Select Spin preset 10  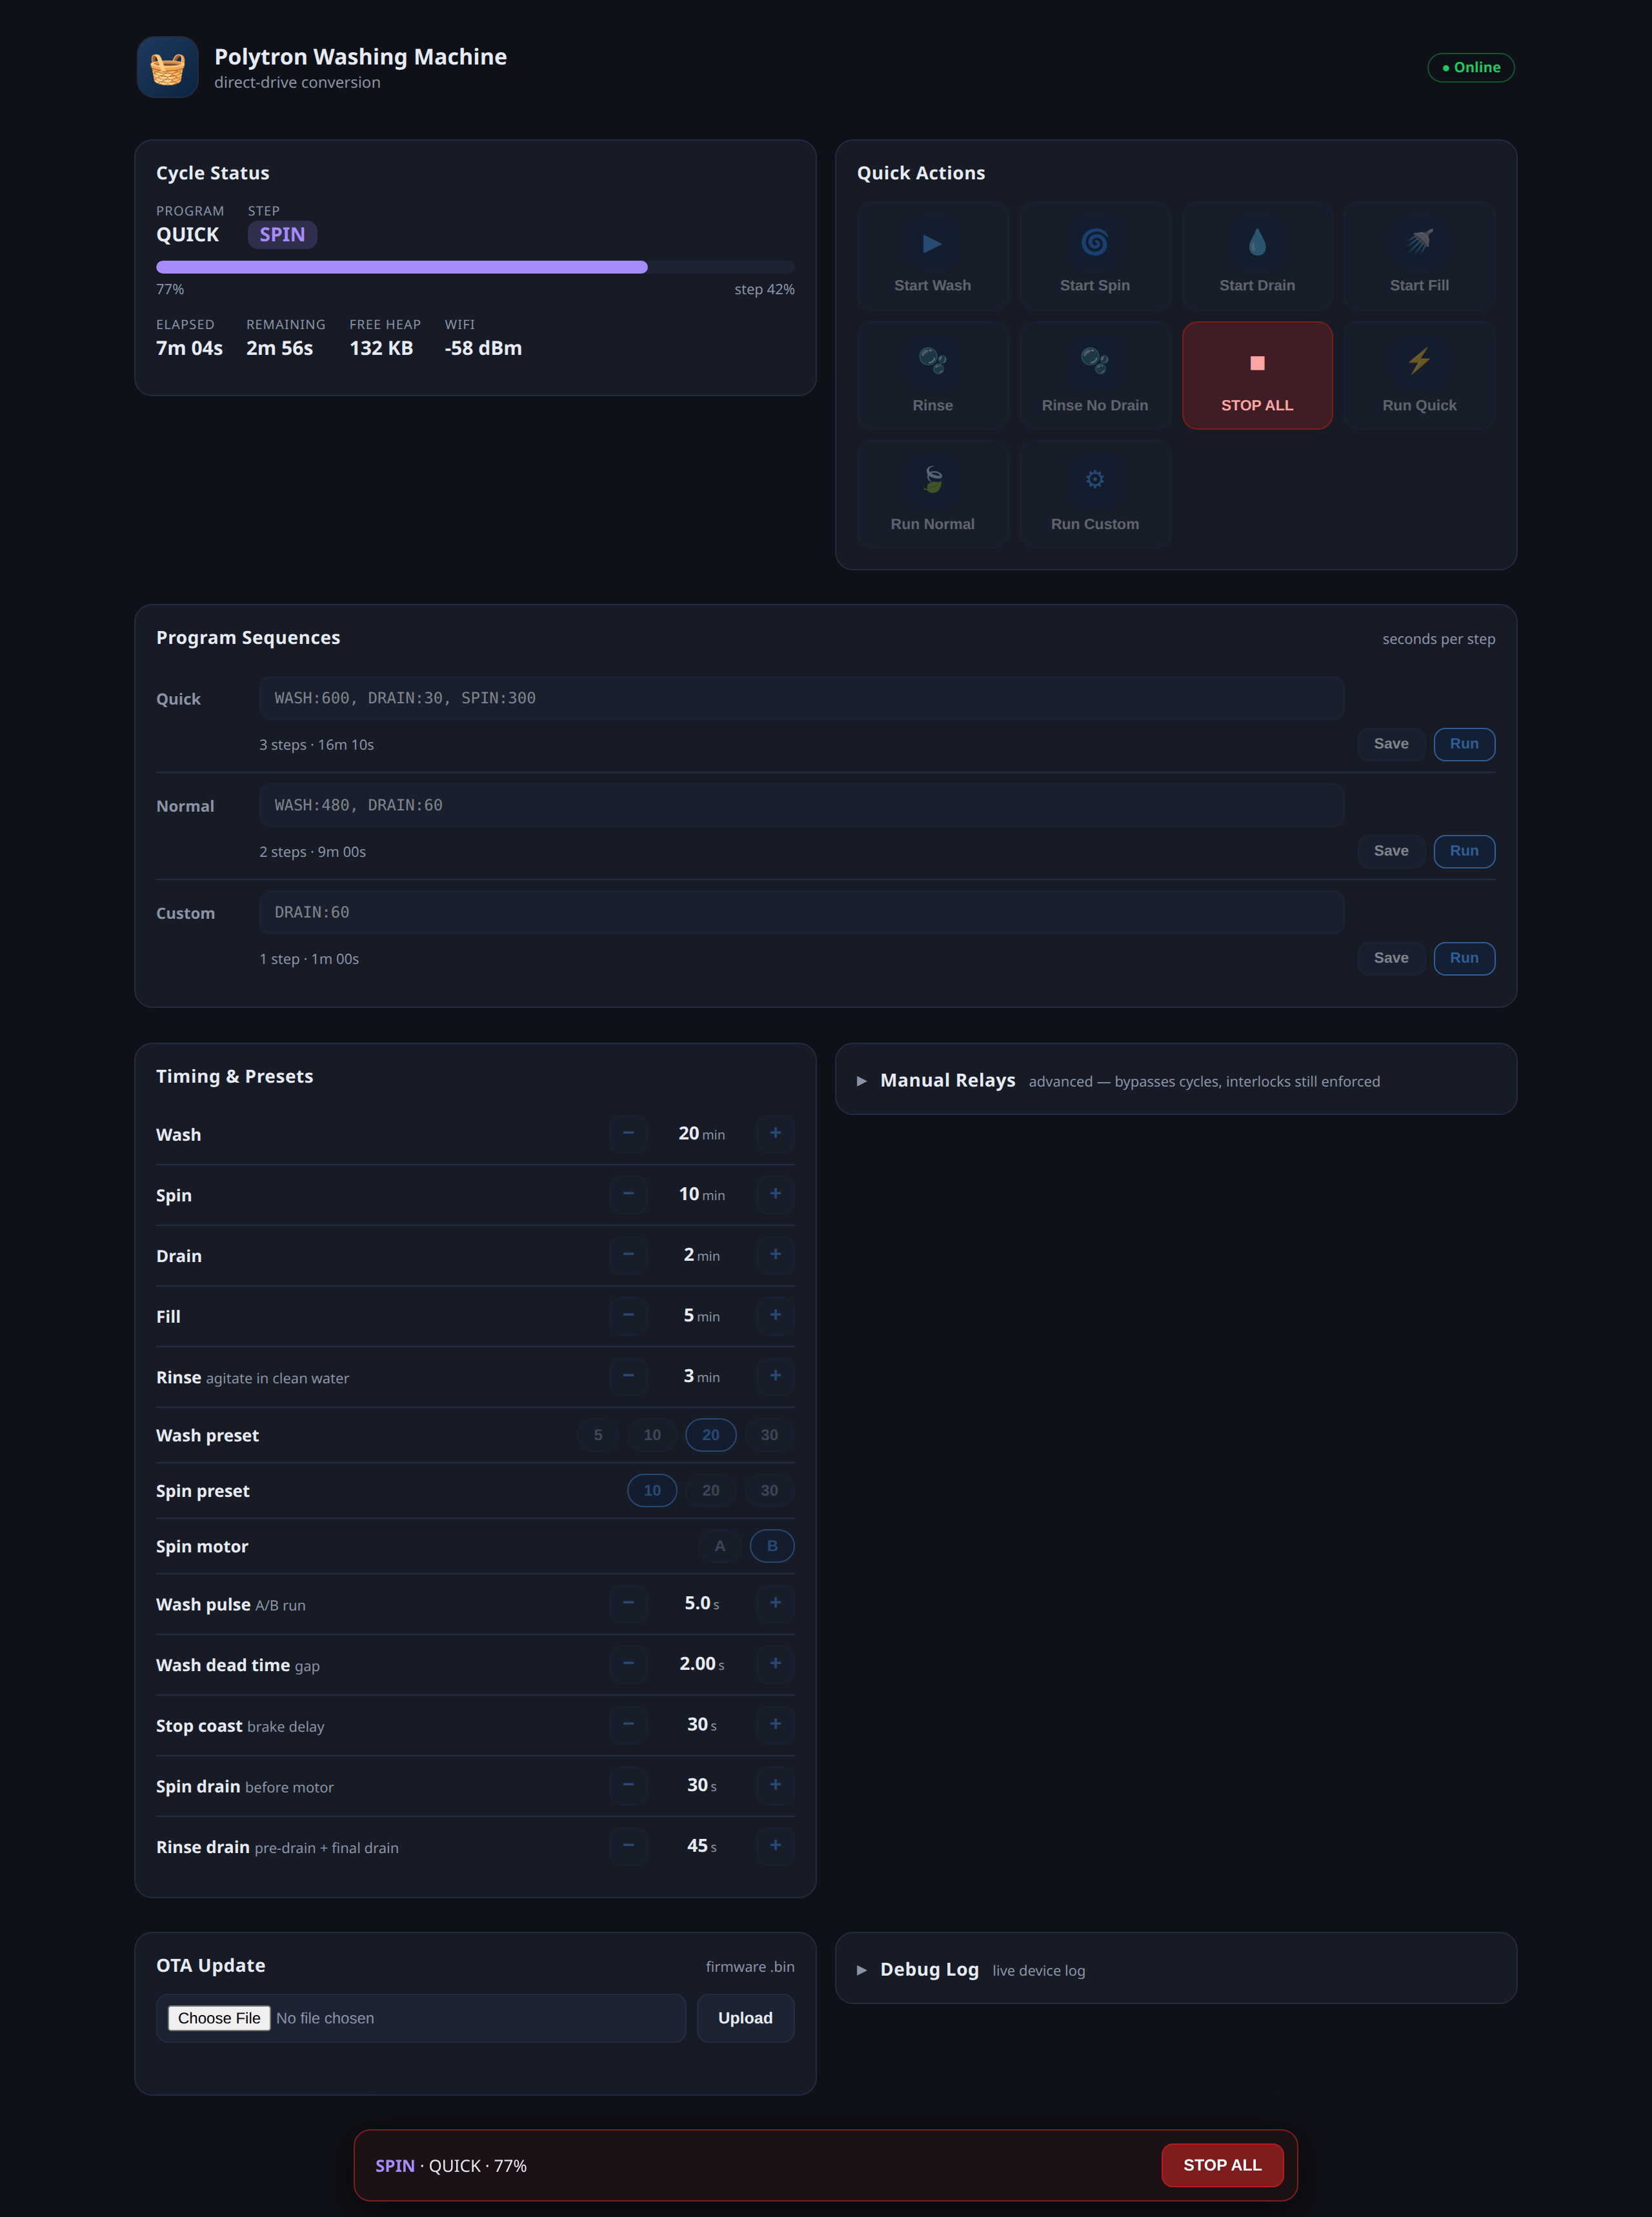coord(652,1491)
